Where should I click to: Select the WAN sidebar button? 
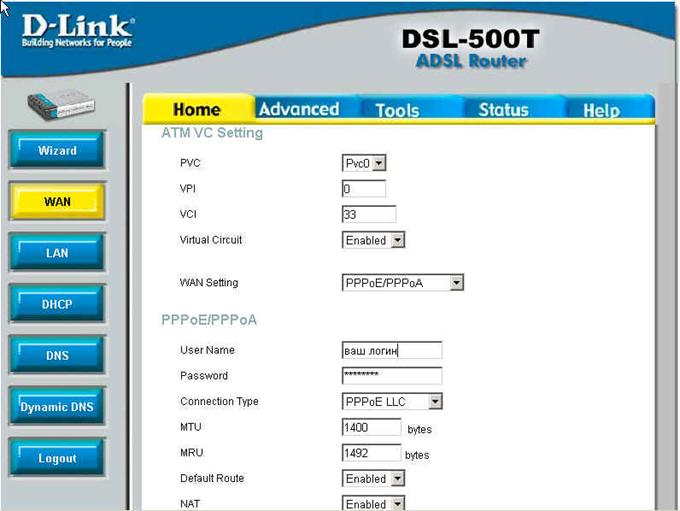point(57,201)
